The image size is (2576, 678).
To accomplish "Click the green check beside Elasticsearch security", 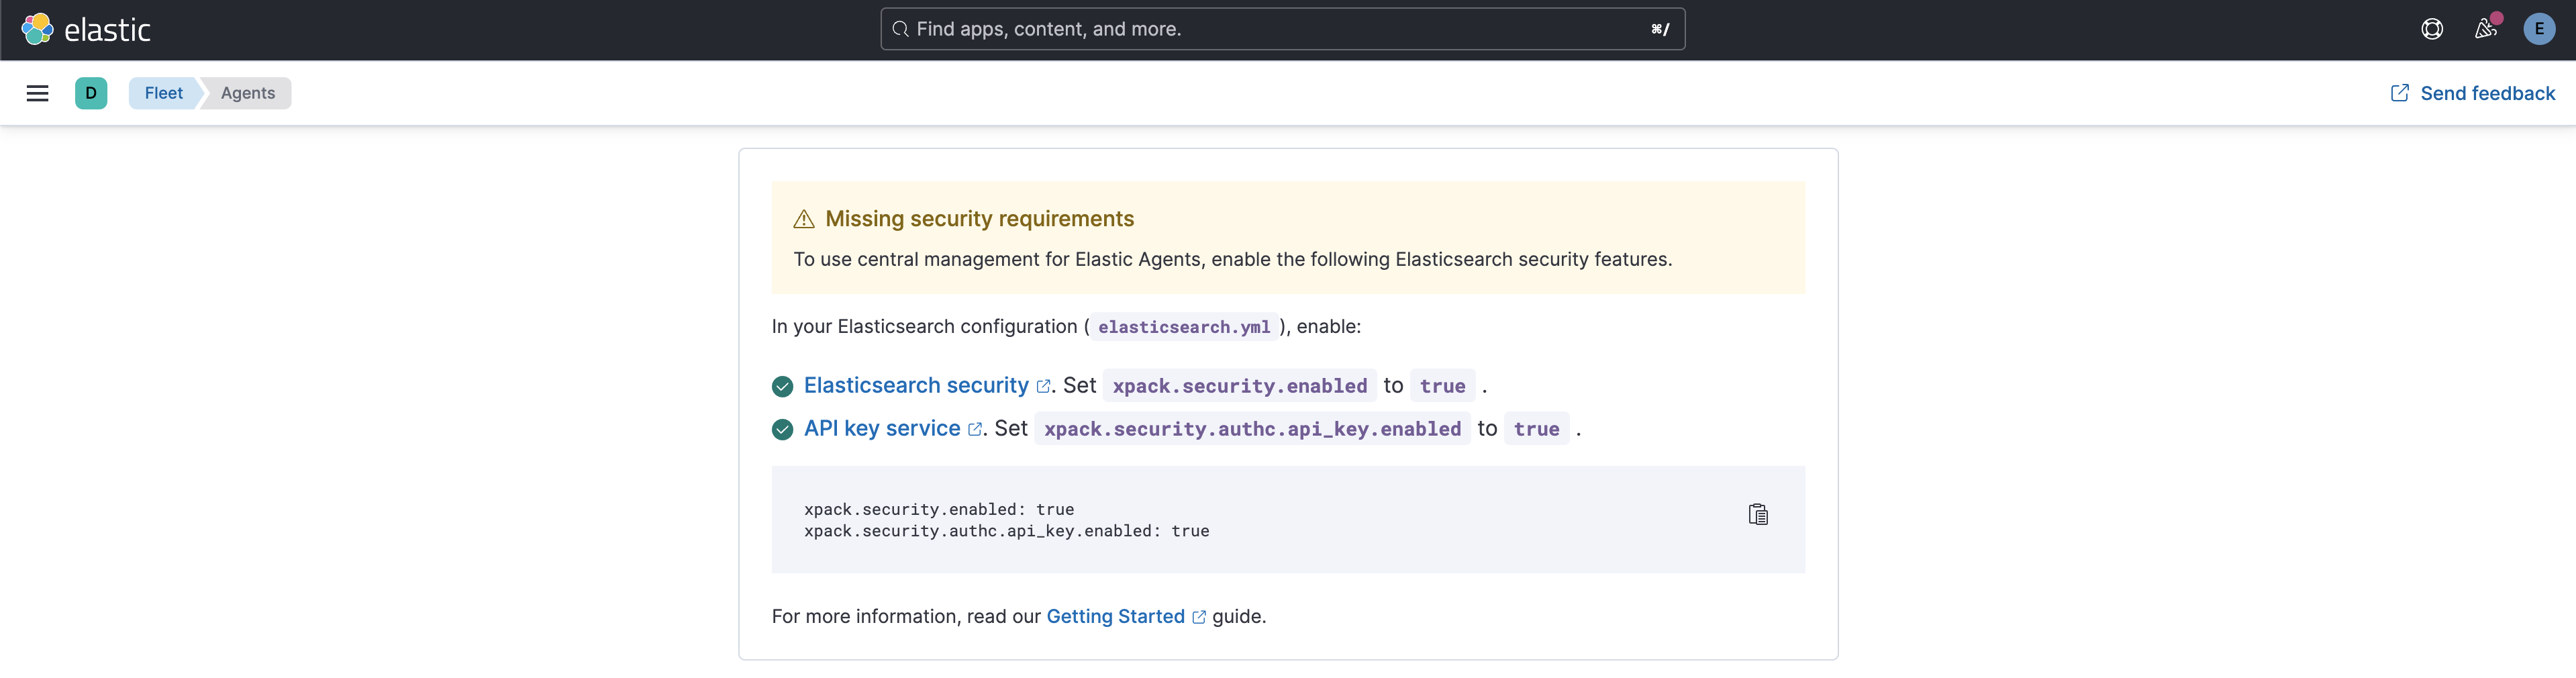I will 782,386.
